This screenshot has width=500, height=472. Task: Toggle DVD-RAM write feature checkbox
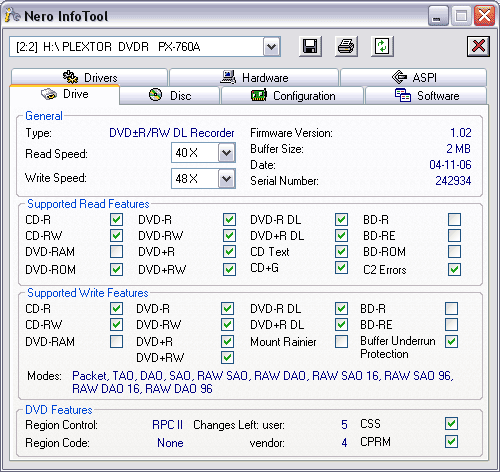[116, 341]
